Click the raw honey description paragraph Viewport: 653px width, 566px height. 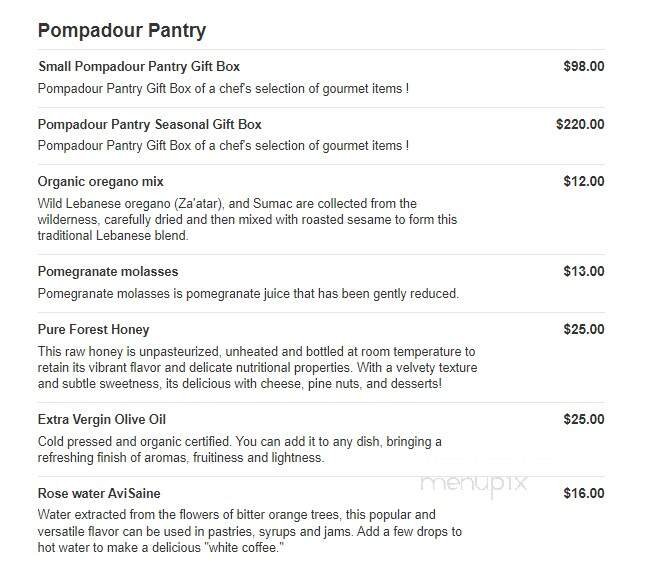click(257, 367)
